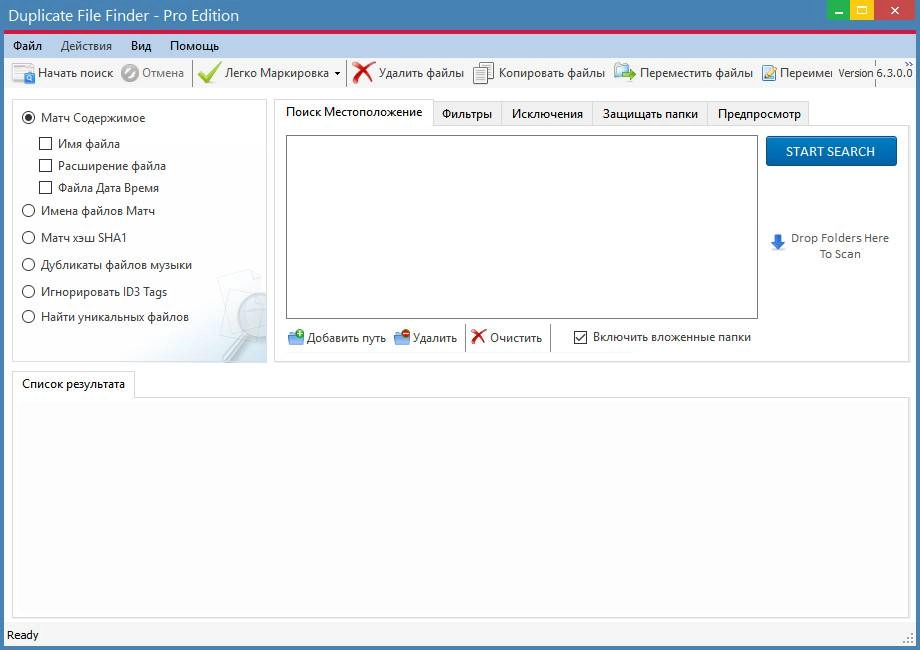Maximize the Duplicate File Finder window
The image size is (920, 650).
coord(862,11)
